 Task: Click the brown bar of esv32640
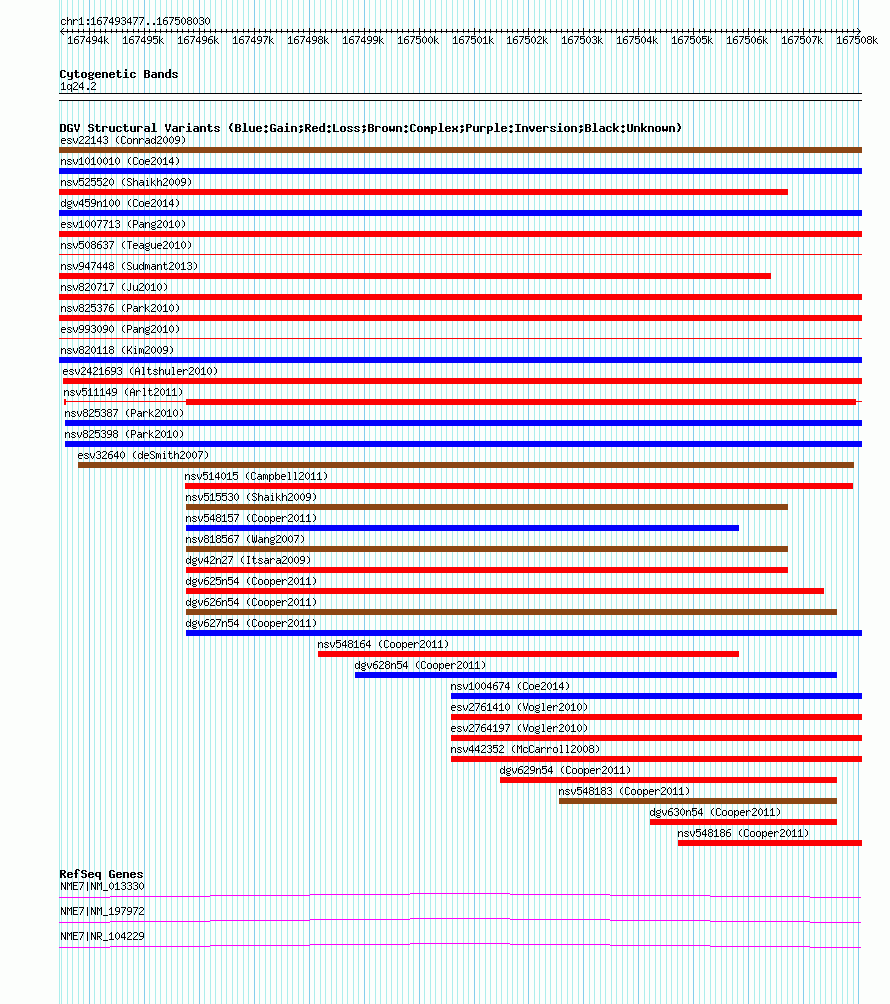(x=465, y=465)
